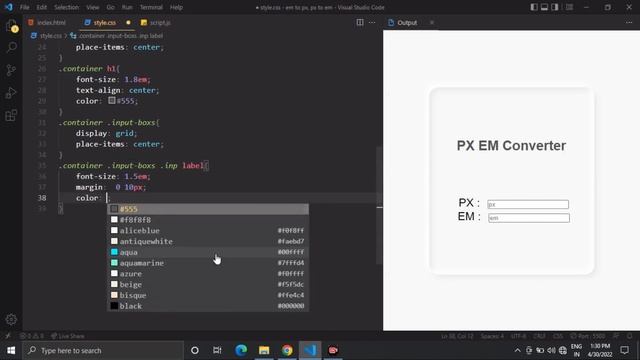Open the editor more actions menu
Screen dimensions: 640x360
coord(372,22)
